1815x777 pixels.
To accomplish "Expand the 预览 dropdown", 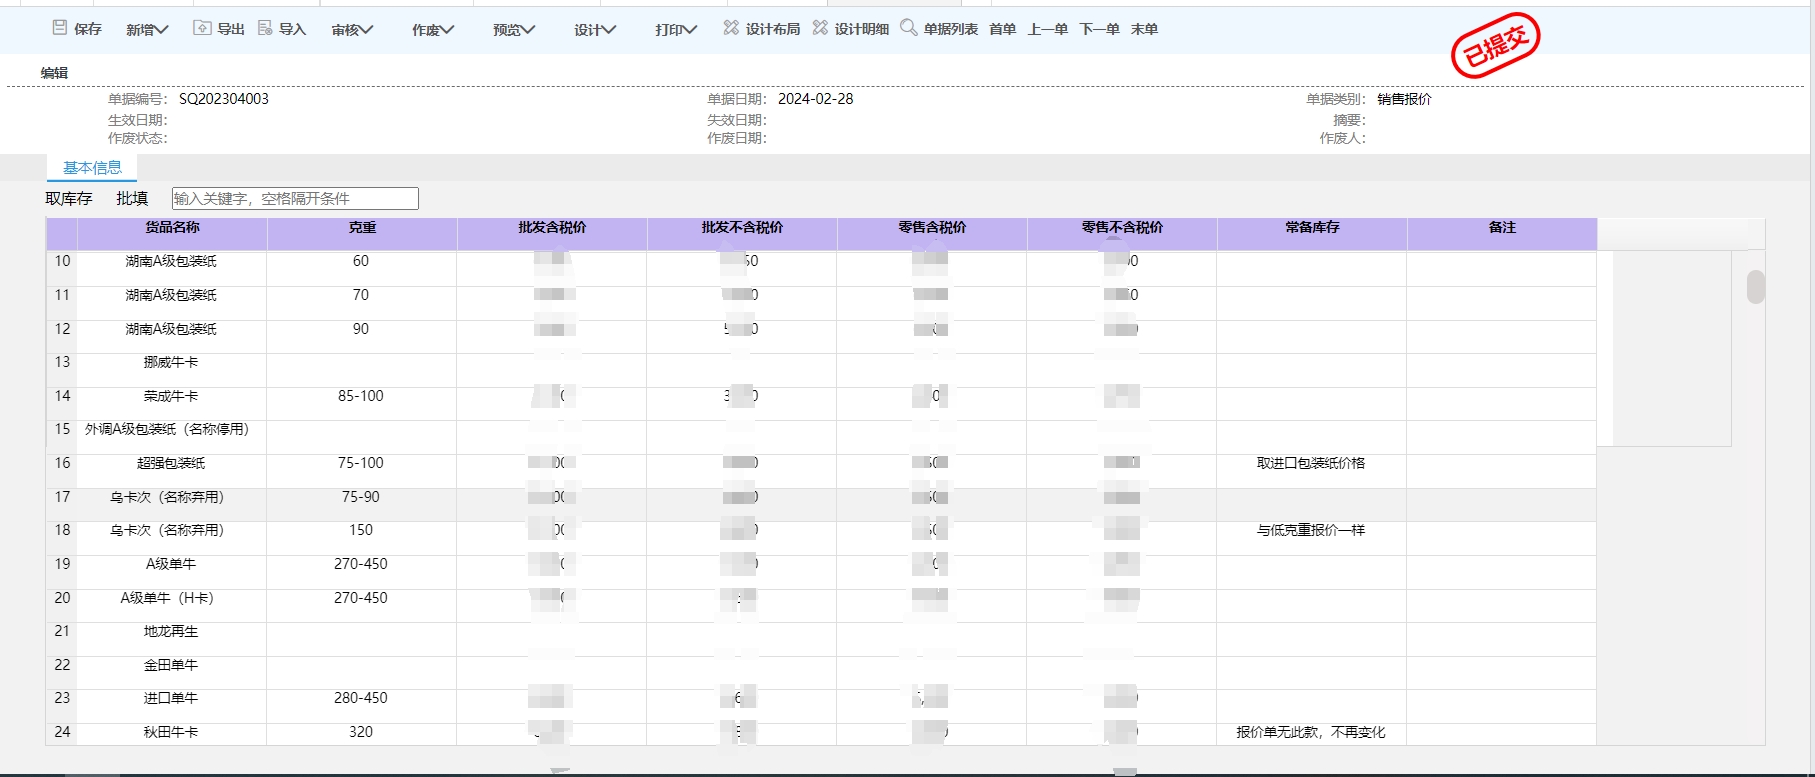I will pyautogui.click(x=514, y=30).
